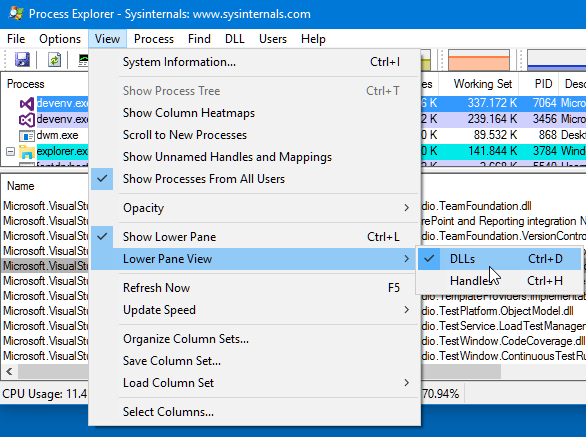The width and height of the screenshot is (586, 437).
Task: Expand the Update Speed submenu
Action: [254, 310]
